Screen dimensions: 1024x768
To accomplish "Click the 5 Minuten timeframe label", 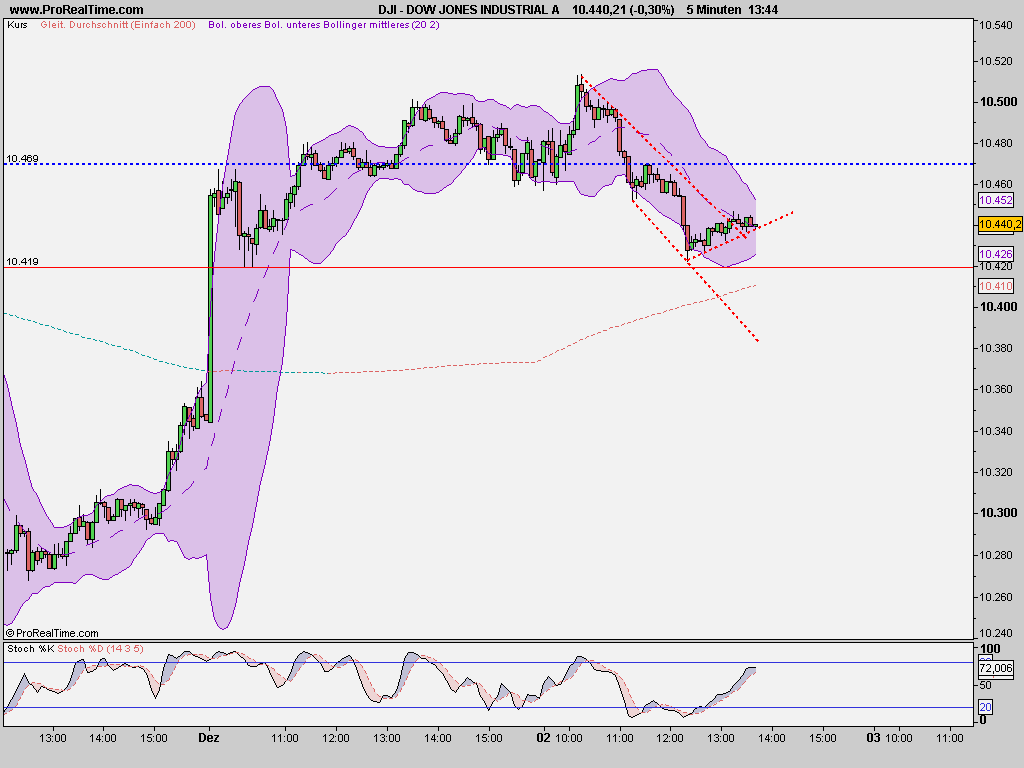I will point(714,10).
